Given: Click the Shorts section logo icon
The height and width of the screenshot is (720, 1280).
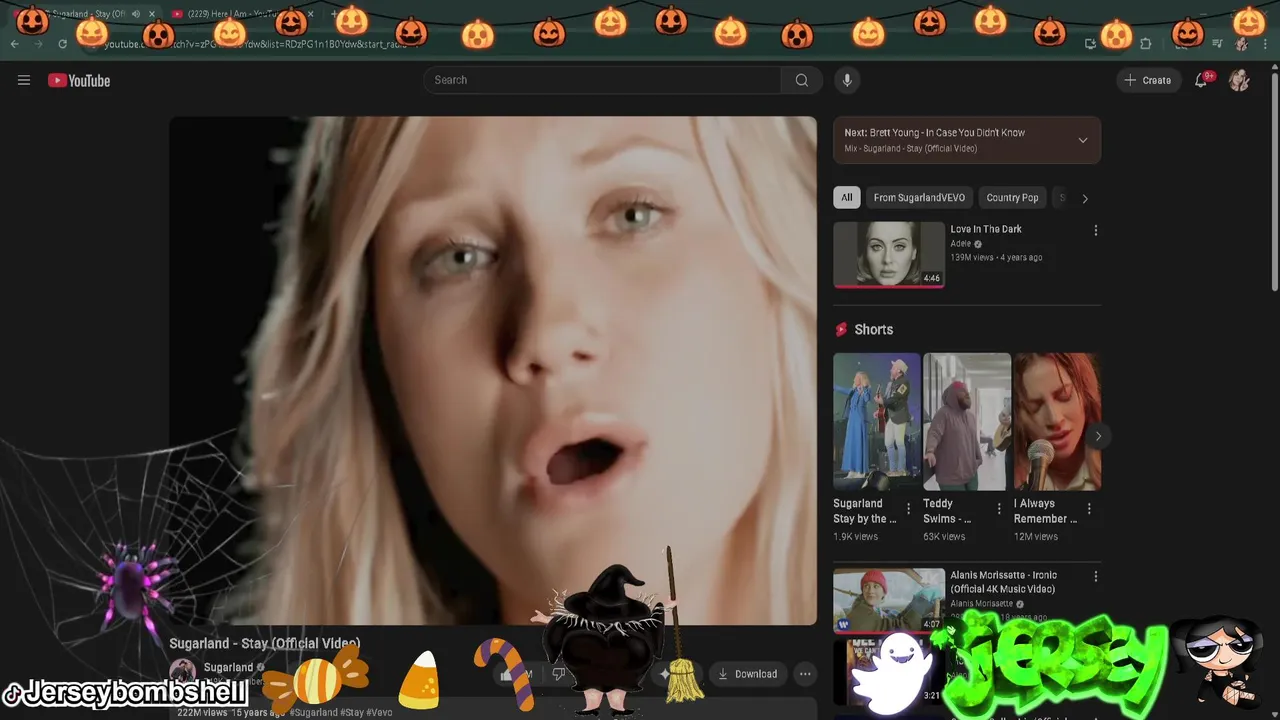Looking at the screenshot, I should [x=841, y=329].
